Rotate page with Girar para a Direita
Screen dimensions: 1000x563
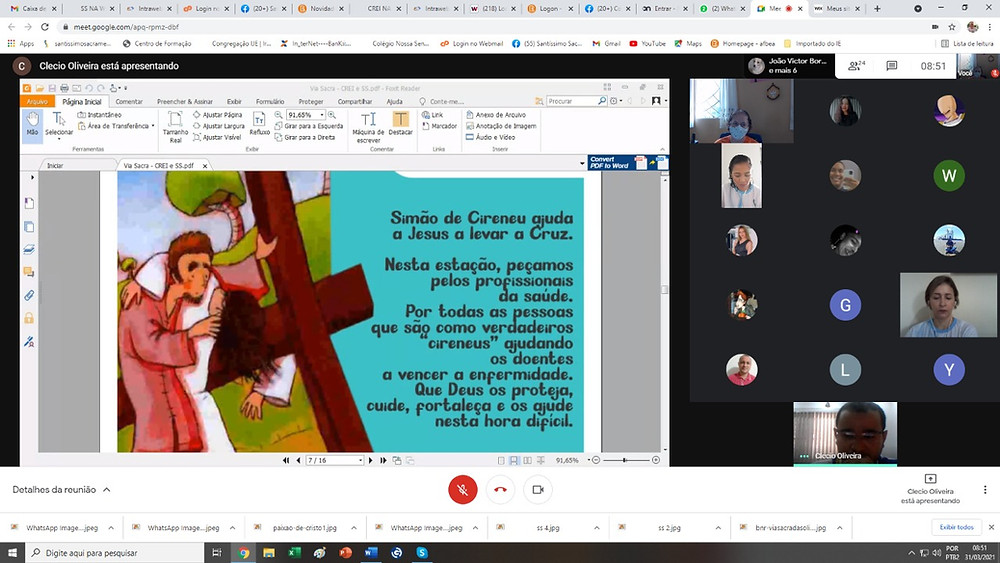point(305,137)
